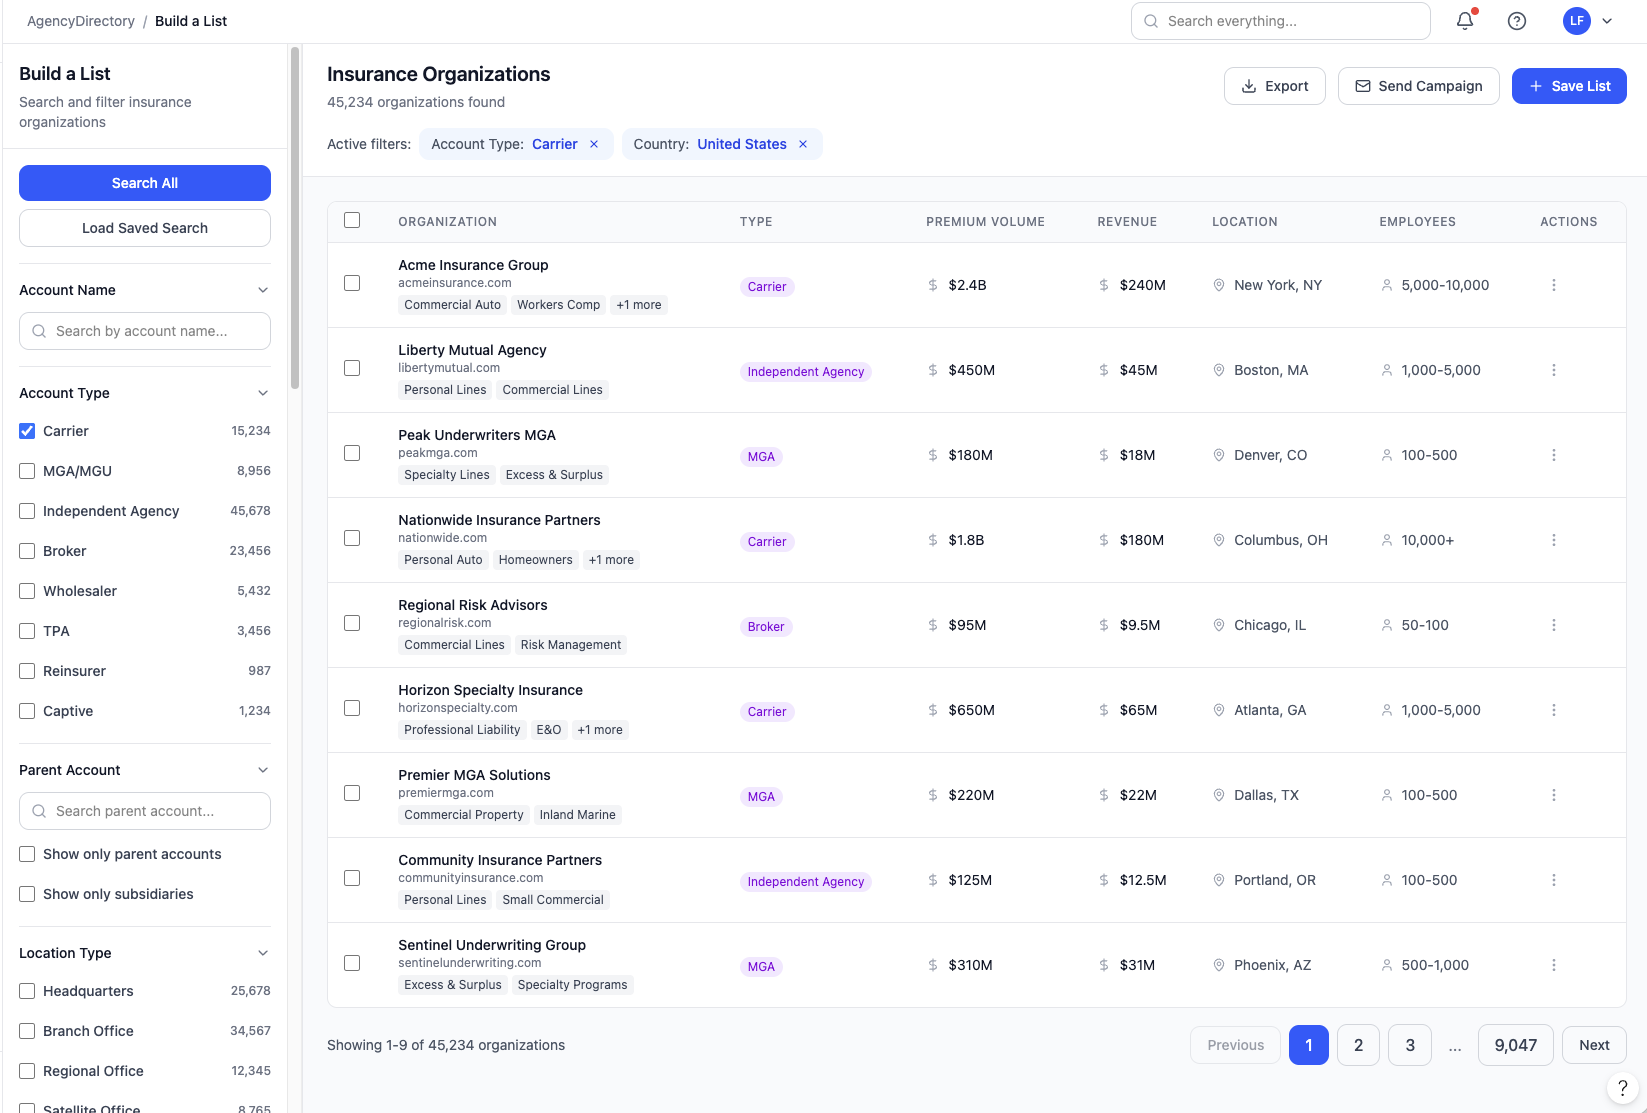Click the location pin icon for New York, NY
This screenshot has height=1113, width=1647.
click(1219, 285)
